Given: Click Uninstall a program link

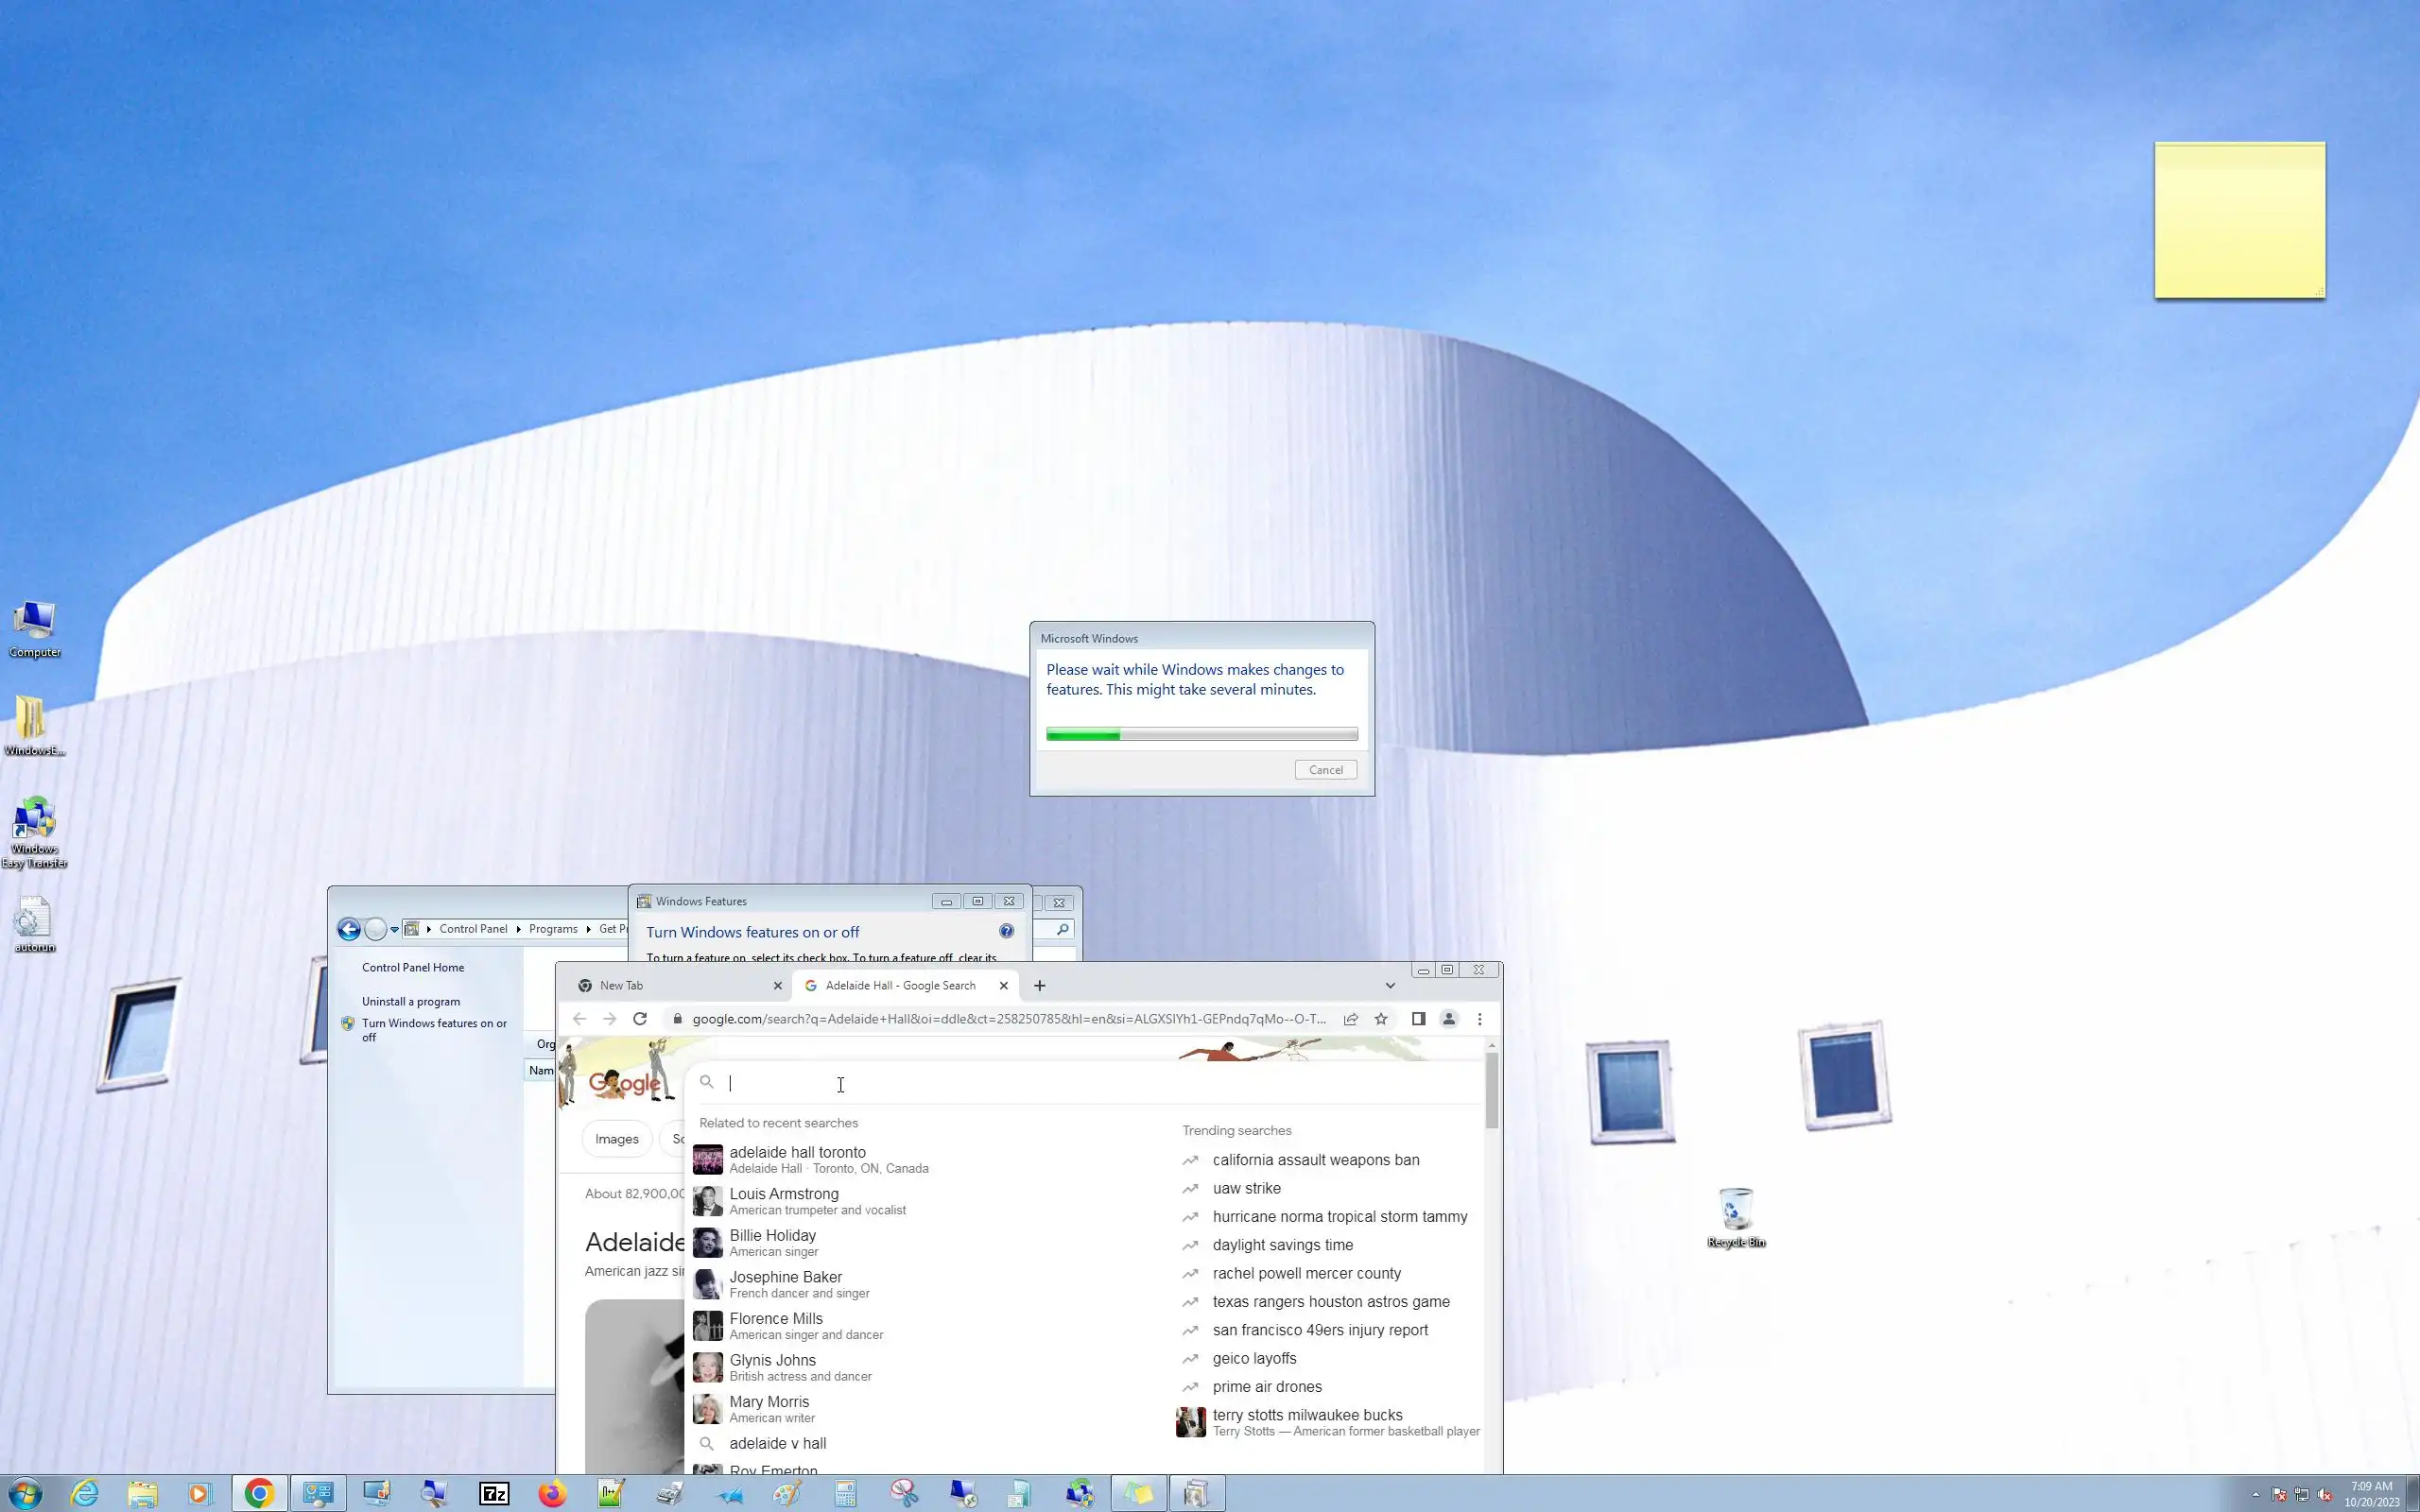Looking at the screenshot, I should pos(411,1001).
